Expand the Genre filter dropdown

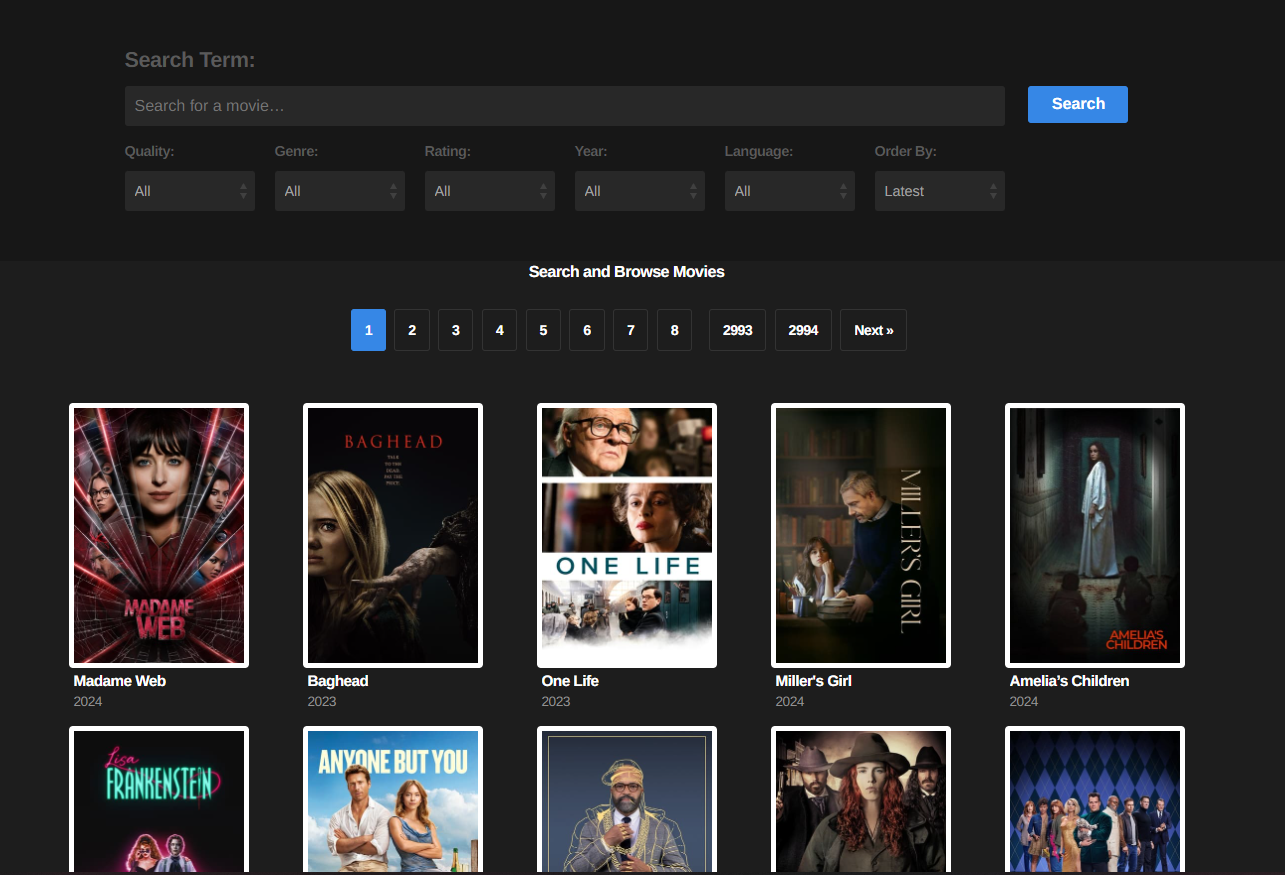coord(340,191)
